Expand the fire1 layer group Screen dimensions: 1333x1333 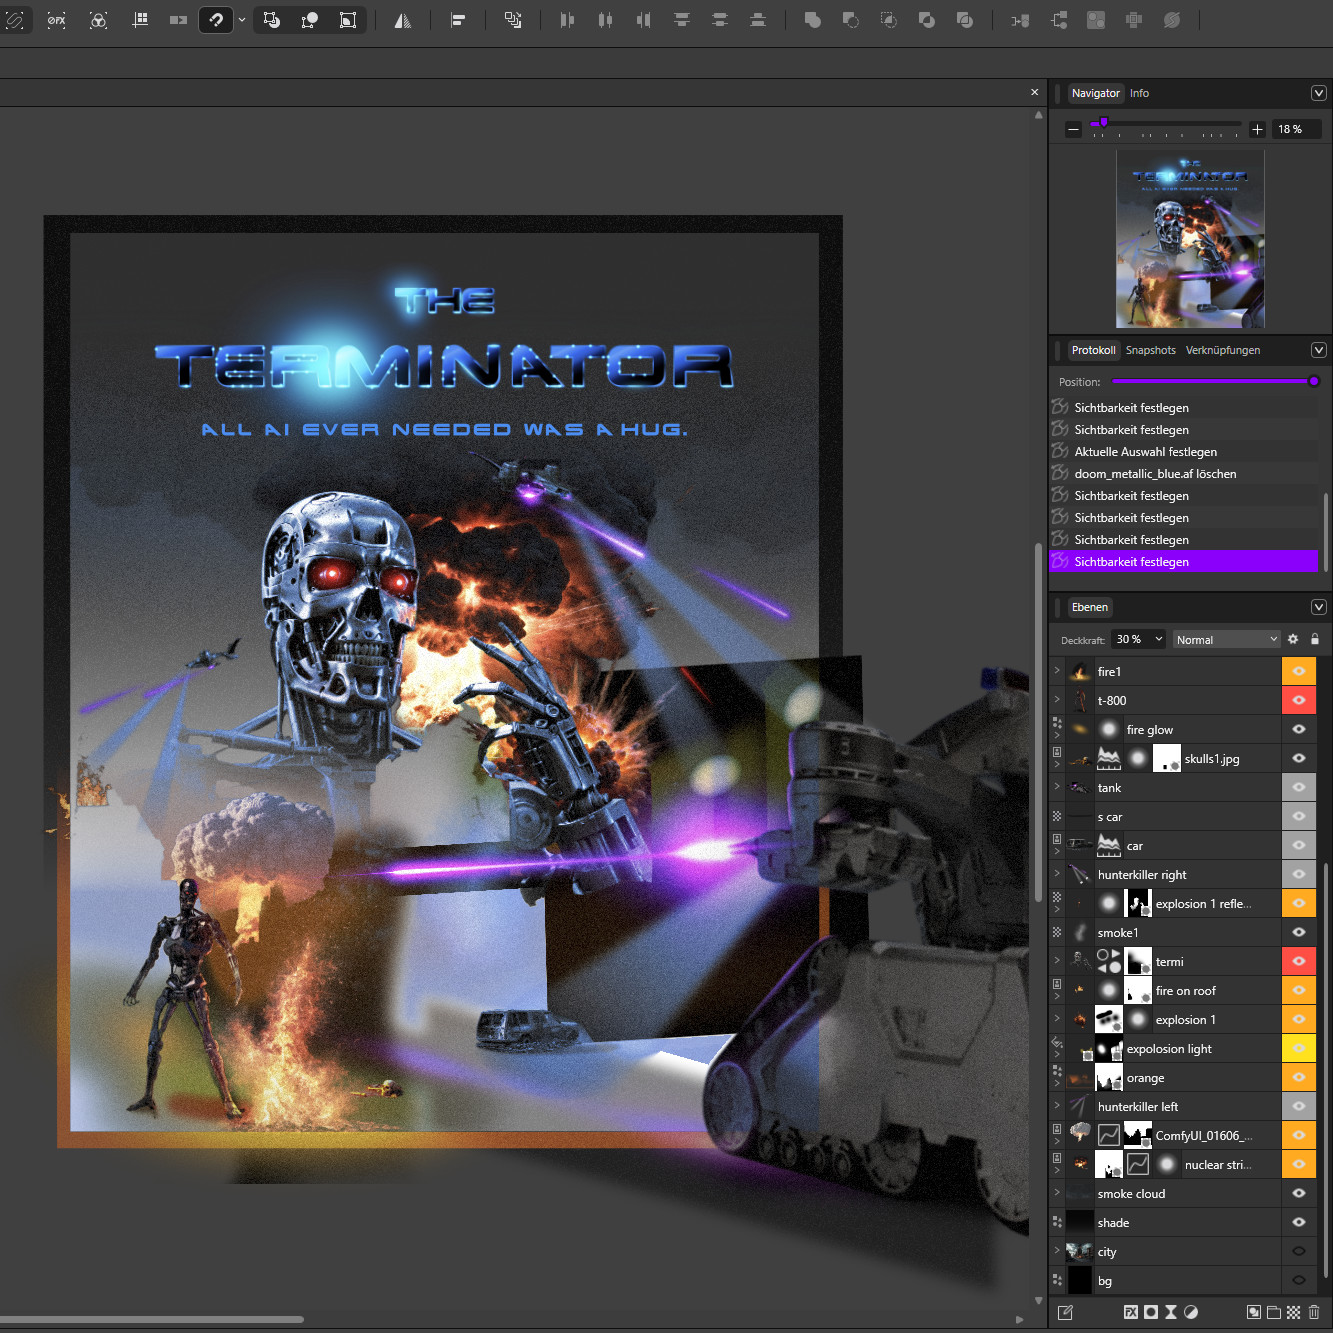pyautogui.click(x=1057, y=671)
